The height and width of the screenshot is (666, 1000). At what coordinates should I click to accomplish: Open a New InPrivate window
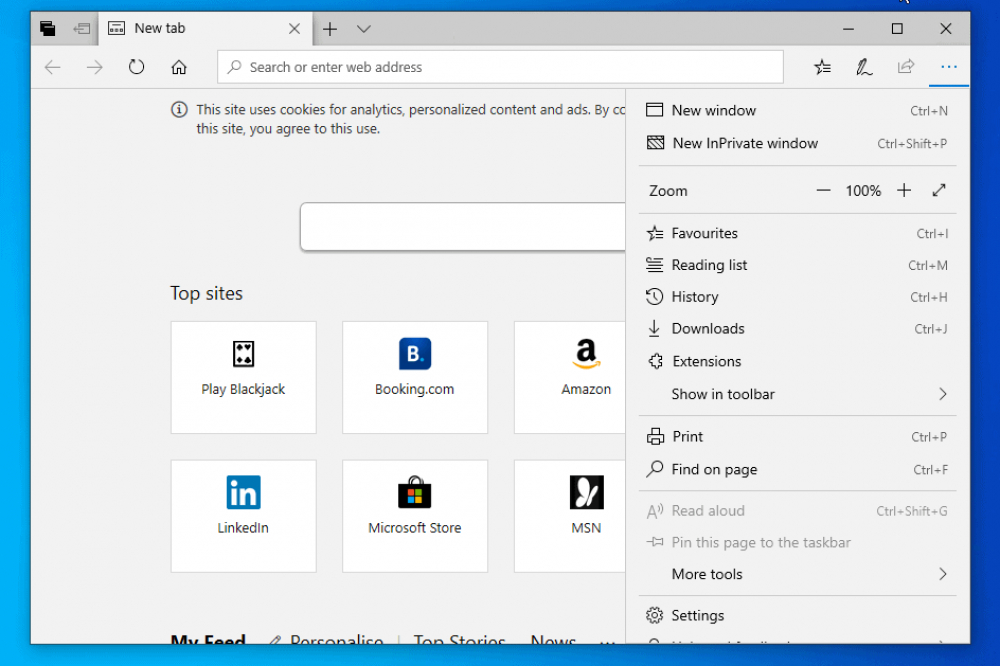tap(743, 143)
